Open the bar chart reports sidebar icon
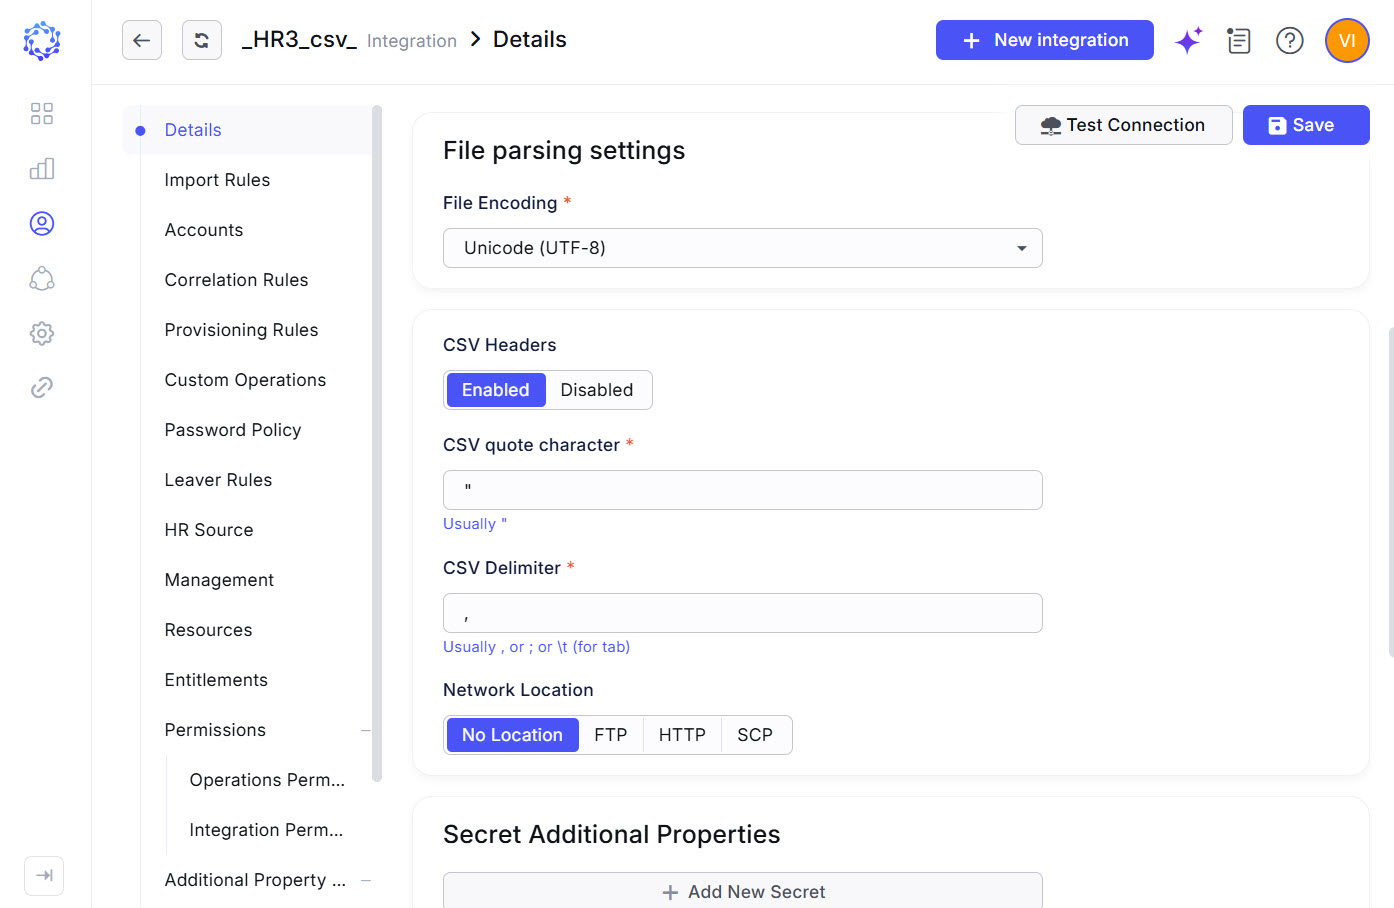Viewport: 1394px width, 908px height. pyautogui.click(x=42, y=168)
